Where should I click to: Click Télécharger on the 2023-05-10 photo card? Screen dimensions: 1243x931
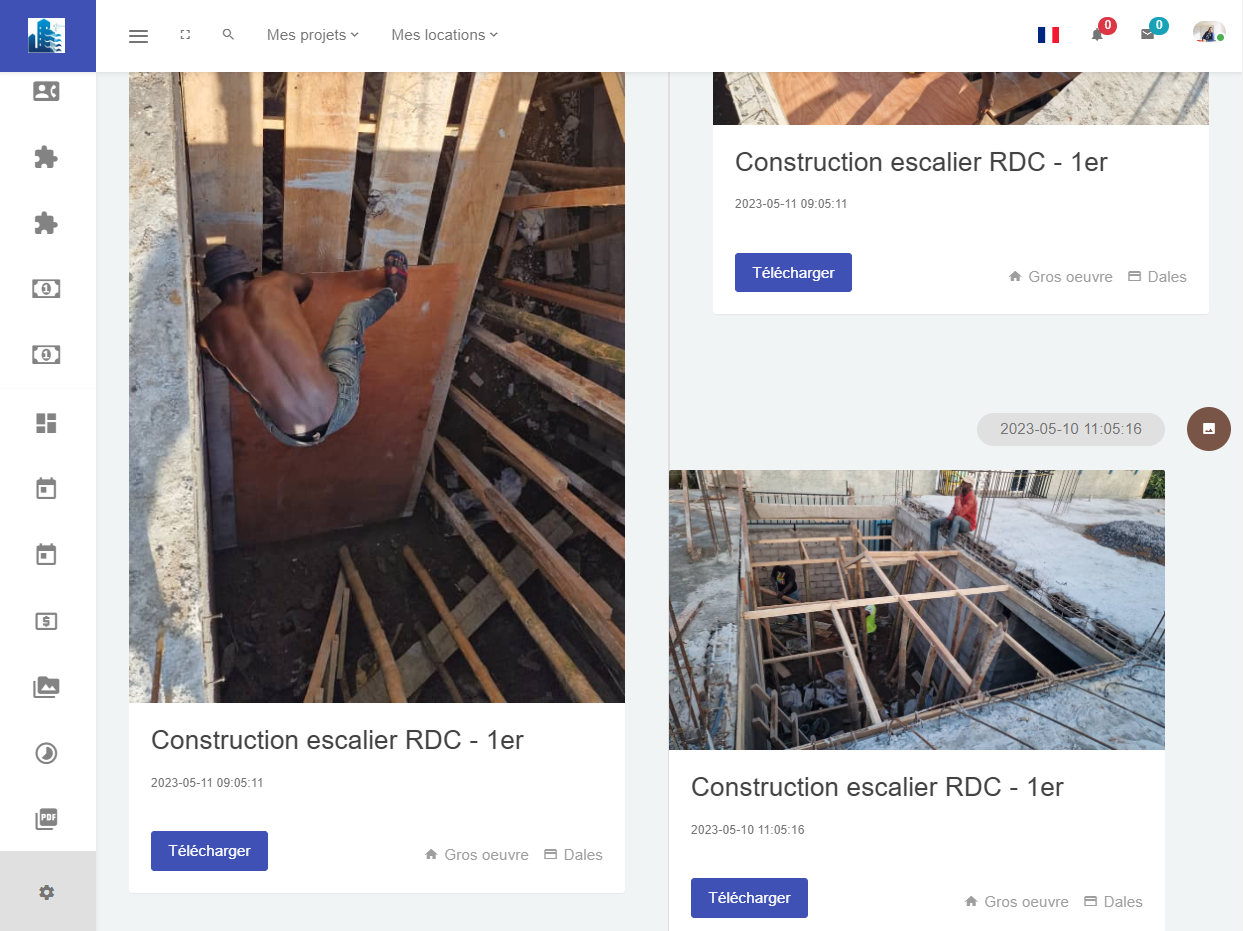pyautogui.click(x=749, y=898)
